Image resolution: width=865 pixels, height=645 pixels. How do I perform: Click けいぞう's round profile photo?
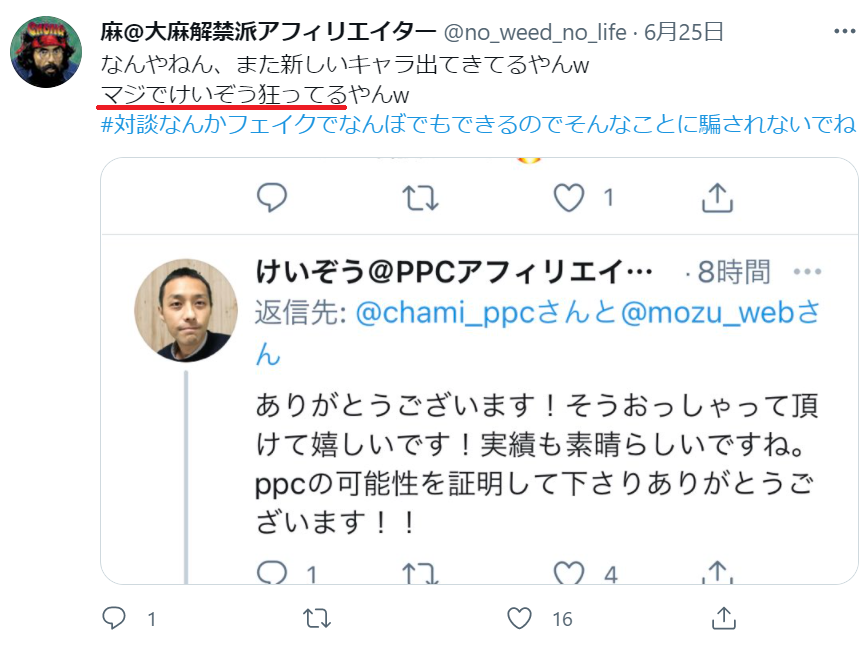(186, 310)
